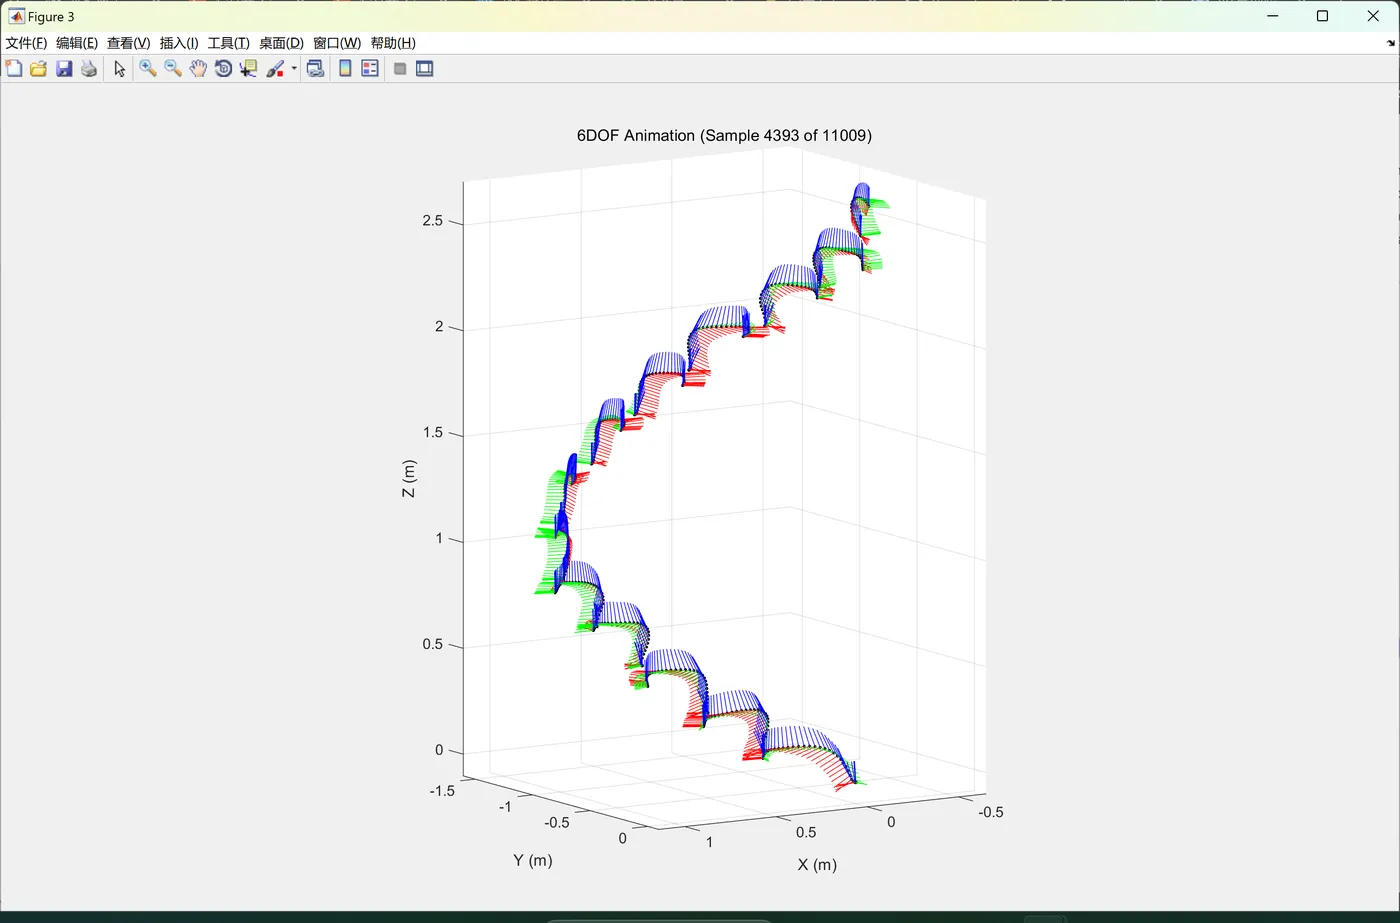Insert a Legend using the toolbar icon

pyautogui.click(x=370, y=68)
